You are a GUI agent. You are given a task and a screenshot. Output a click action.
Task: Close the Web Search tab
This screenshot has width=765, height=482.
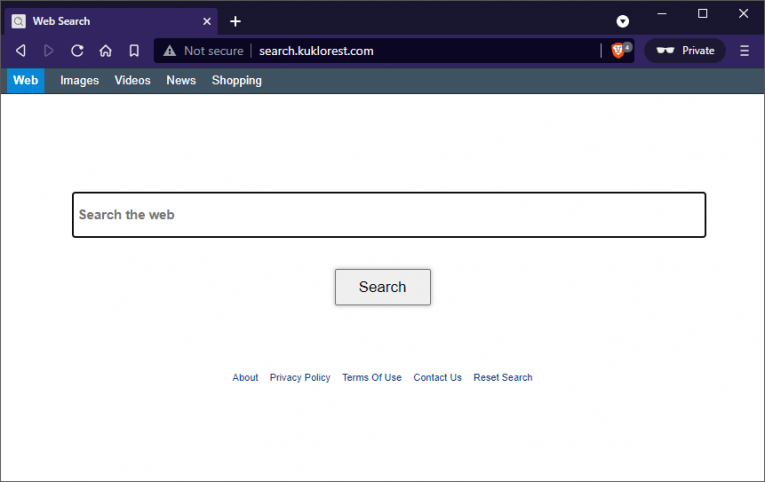coord(207,21)
